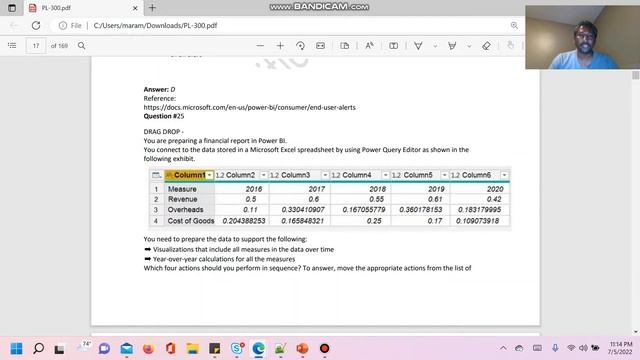The width and height of the screenshot is (640, 360).
Task: Click the table corner icon in exhibit
Action: click(156, 175)
